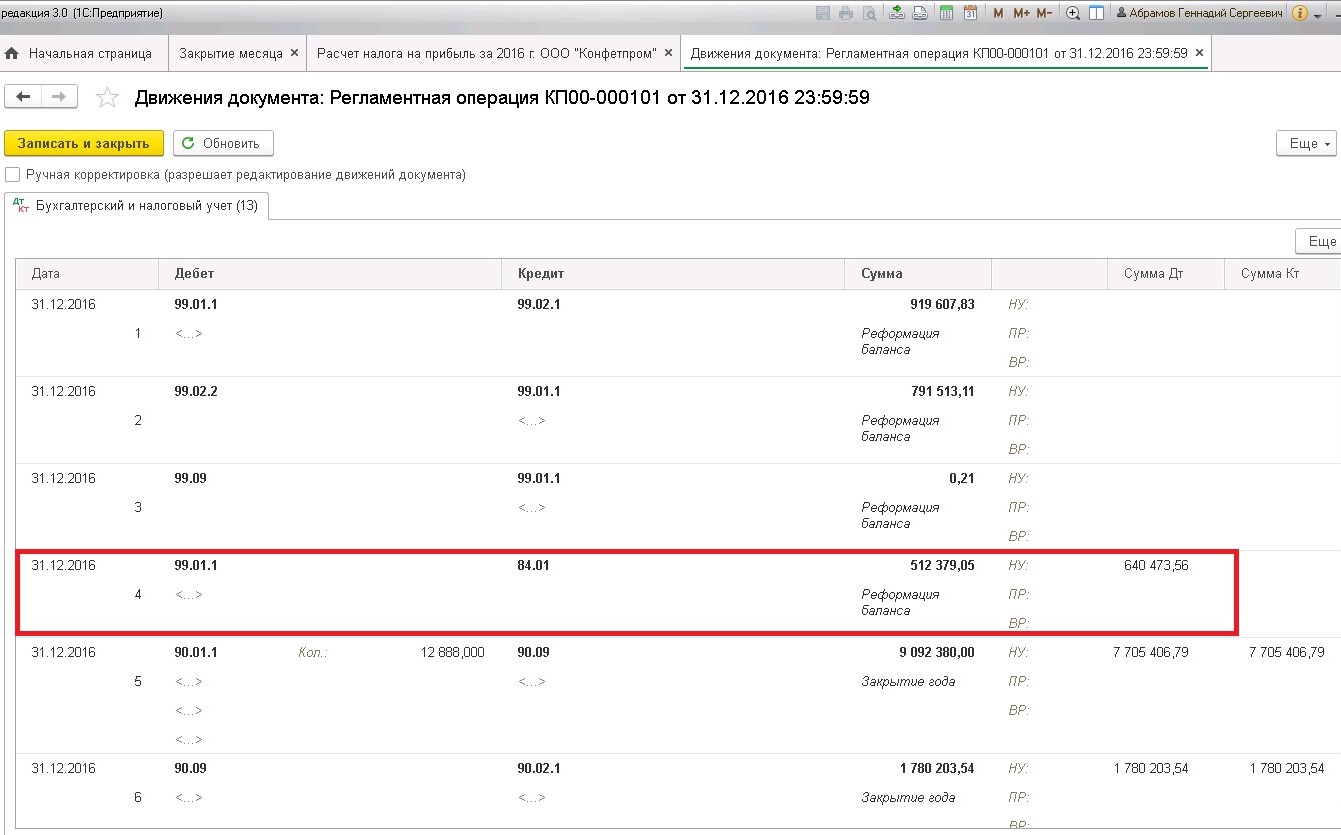Click the Записать и закрыть button
This screenshot has width=1341, height=835.
click(83, 143)
